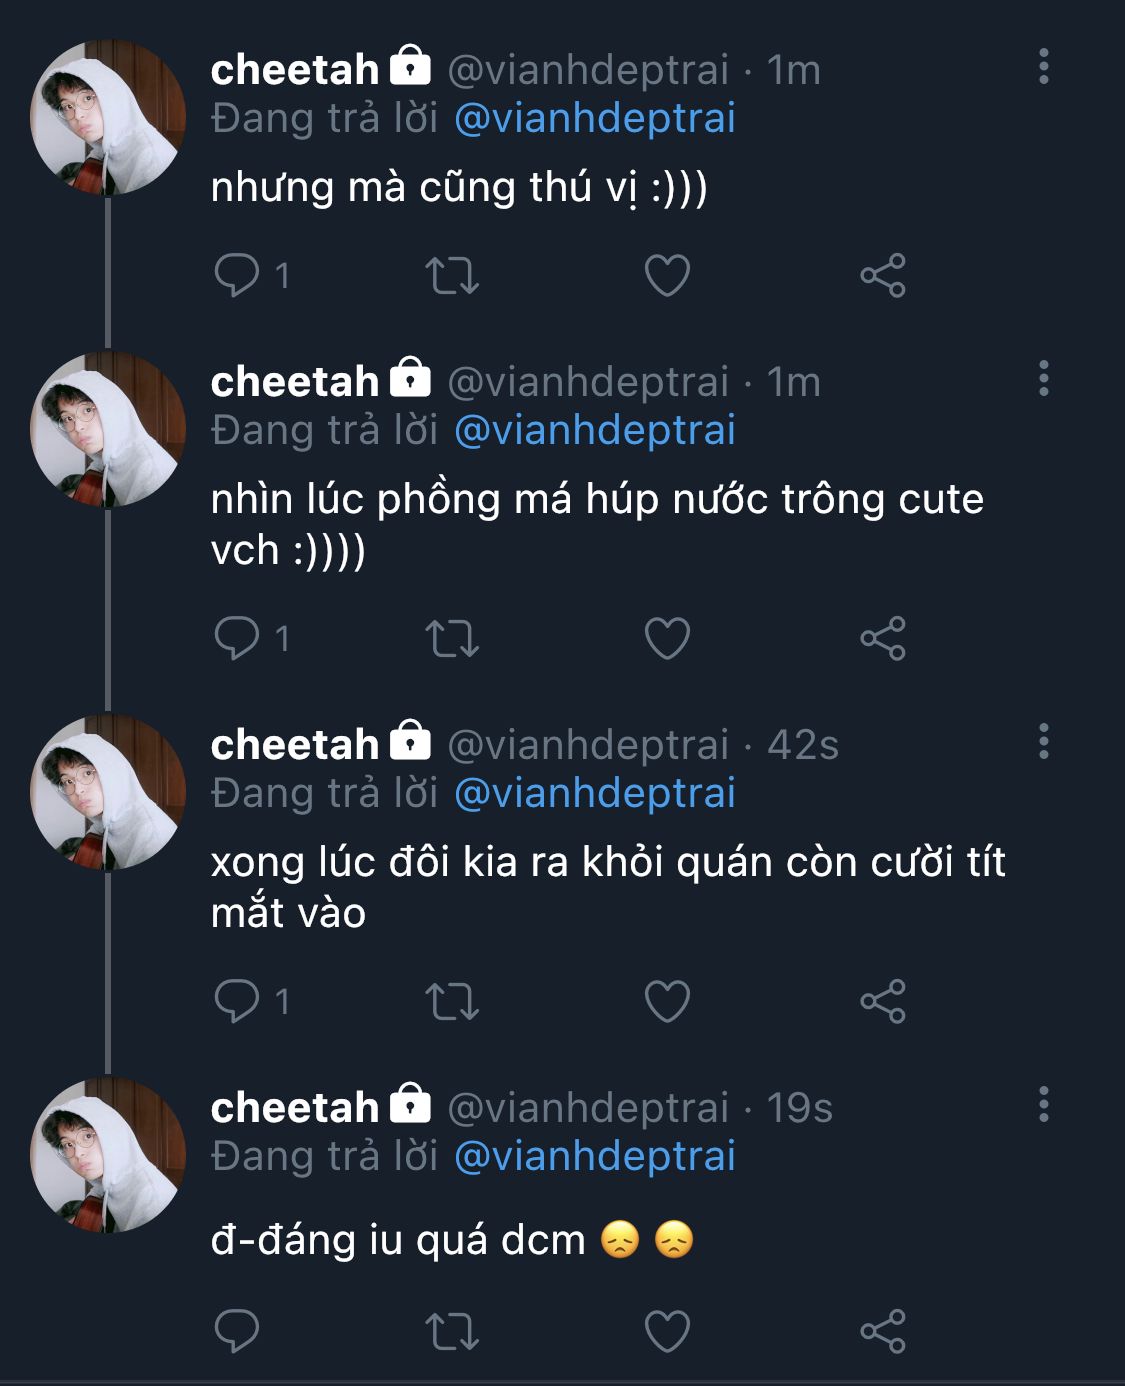Reply to the 'xong lúc đôi kia' tweet
Image resolution: width=1125 pixels, height=1386 pixels.
pyautogui.click(x=237, y=1000)
